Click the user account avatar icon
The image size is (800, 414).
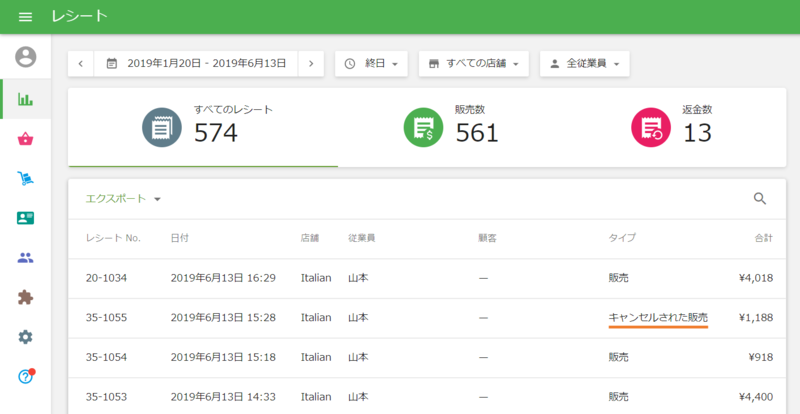pyautogui.click(x=25, y=57)
